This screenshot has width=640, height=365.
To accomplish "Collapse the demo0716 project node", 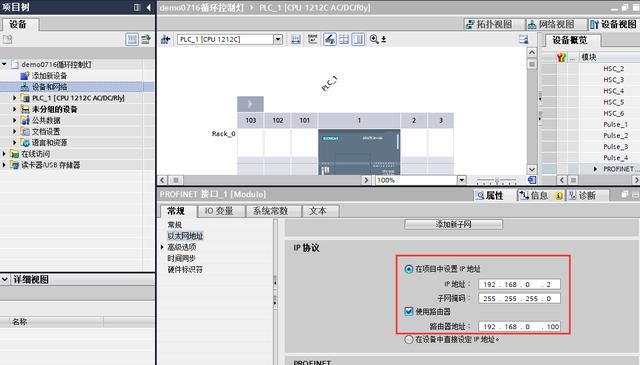I will tap(4, 64).
